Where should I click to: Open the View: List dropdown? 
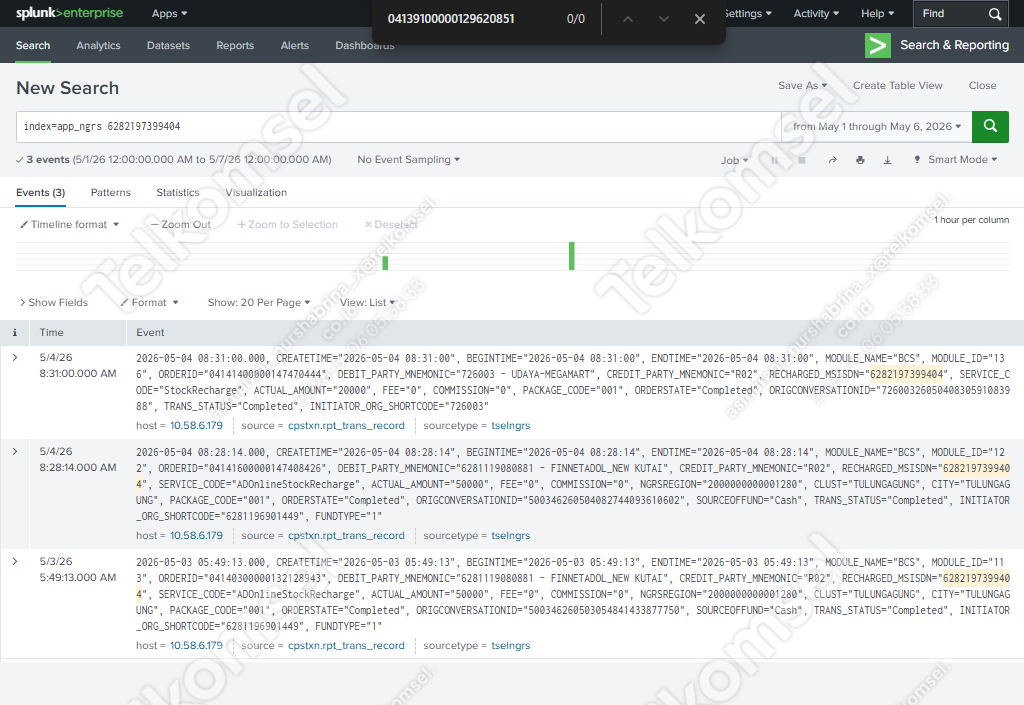pos(367,303)
